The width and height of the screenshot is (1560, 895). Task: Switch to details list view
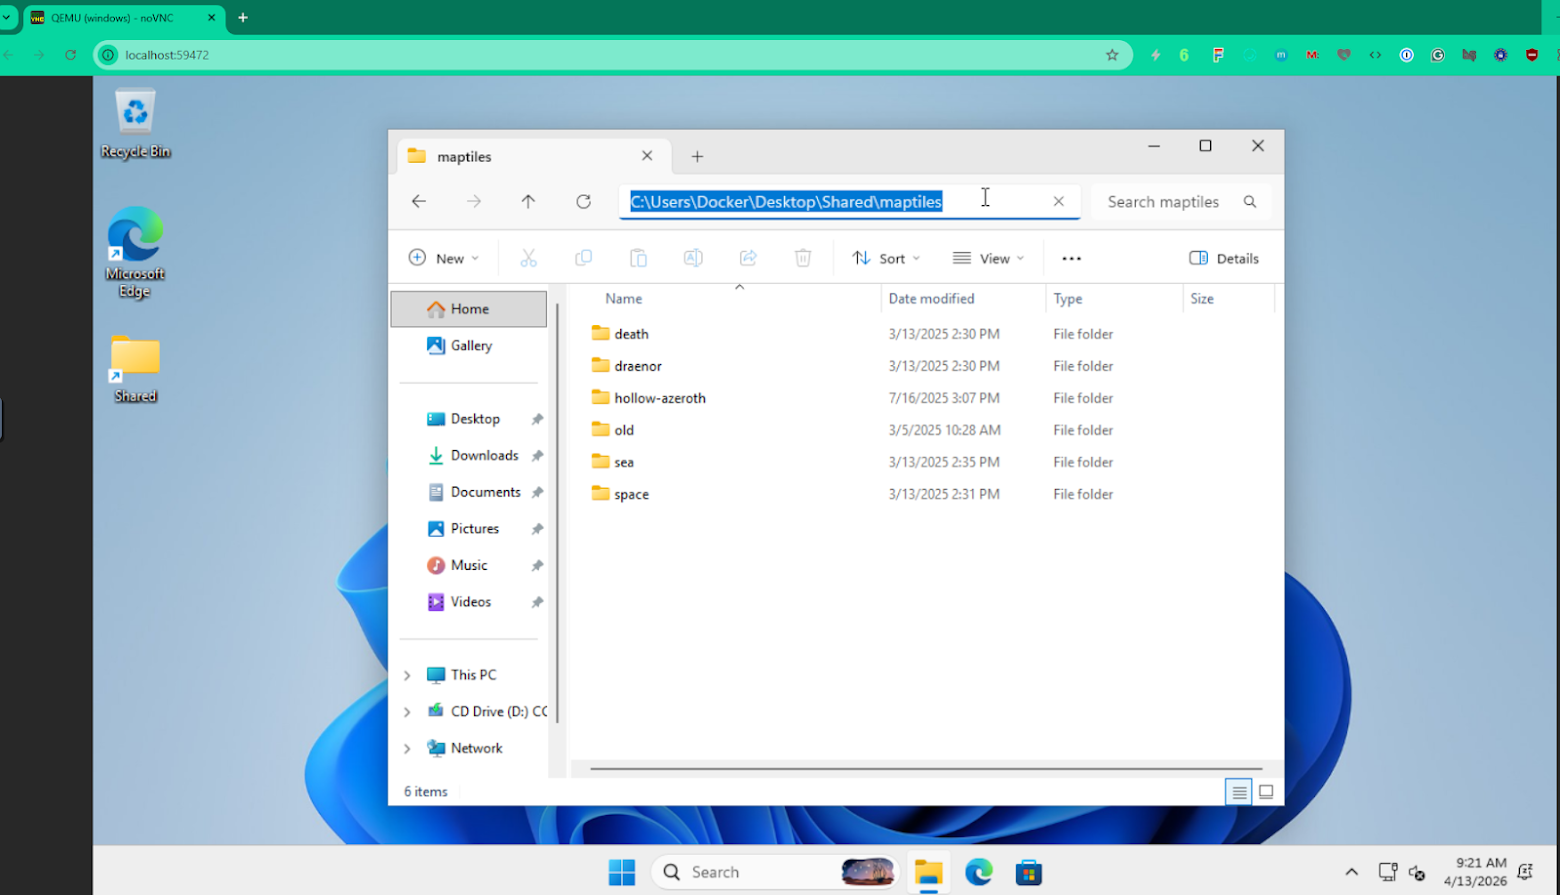pos(1239,792)
